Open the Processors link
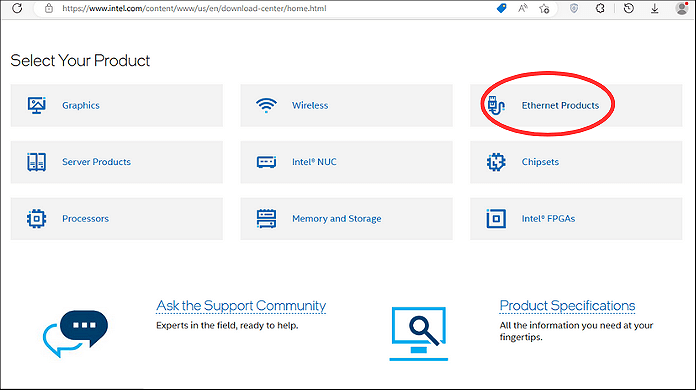The image size is (696, 390). coord(85,219)
